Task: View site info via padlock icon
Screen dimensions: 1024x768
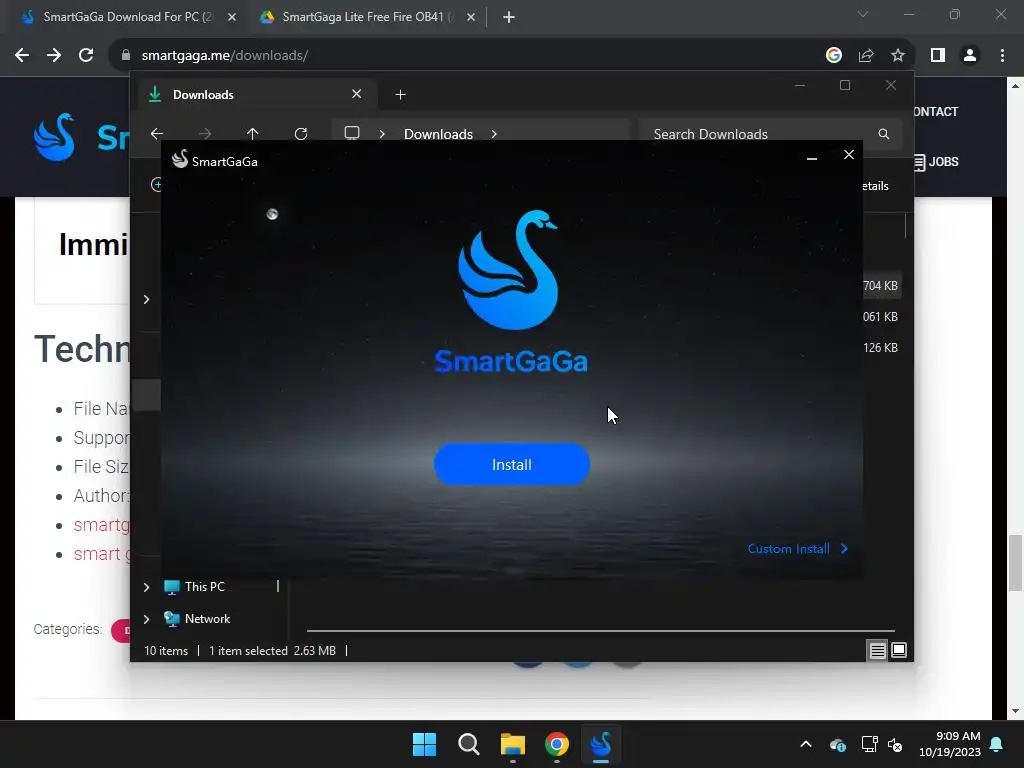Action: coord(126,56)
